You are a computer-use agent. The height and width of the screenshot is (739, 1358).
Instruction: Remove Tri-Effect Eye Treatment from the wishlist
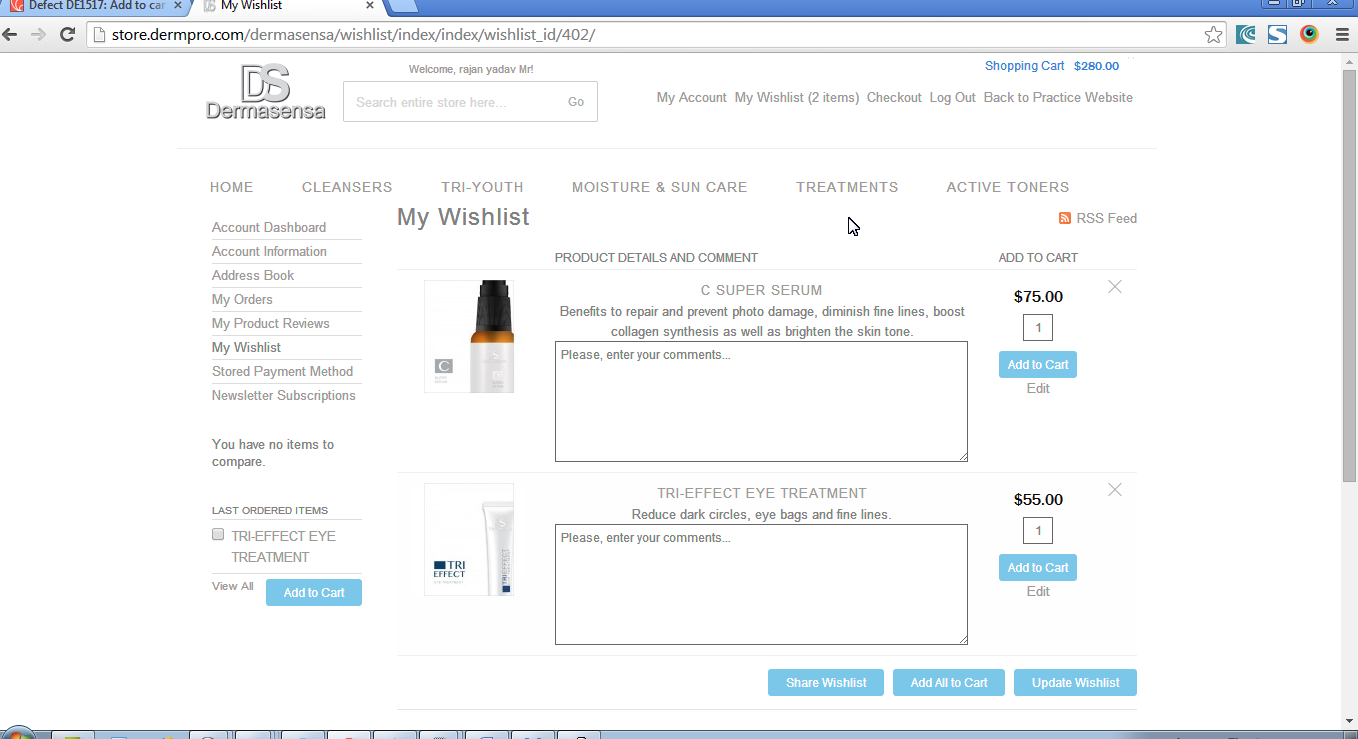click(x=1115, y=490)
